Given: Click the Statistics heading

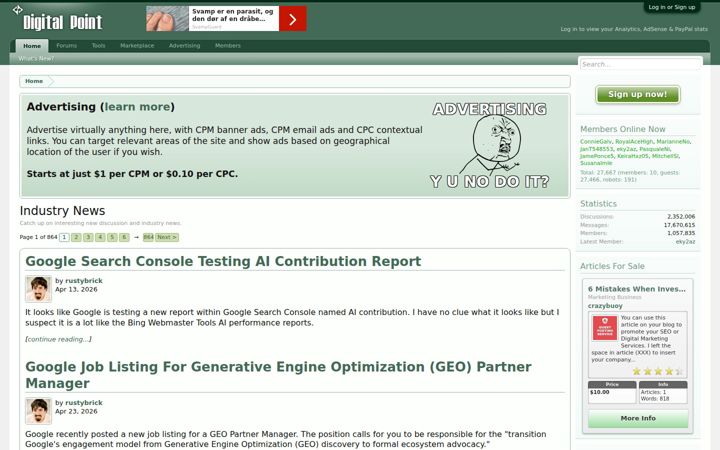Looking at the screenshot, I should [x=598, y=203].
